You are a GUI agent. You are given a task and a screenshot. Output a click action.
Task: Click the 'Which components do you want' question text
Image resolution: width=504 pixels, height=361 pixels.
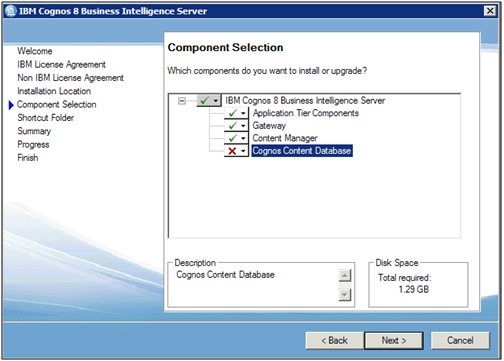[x=267, y=71]
